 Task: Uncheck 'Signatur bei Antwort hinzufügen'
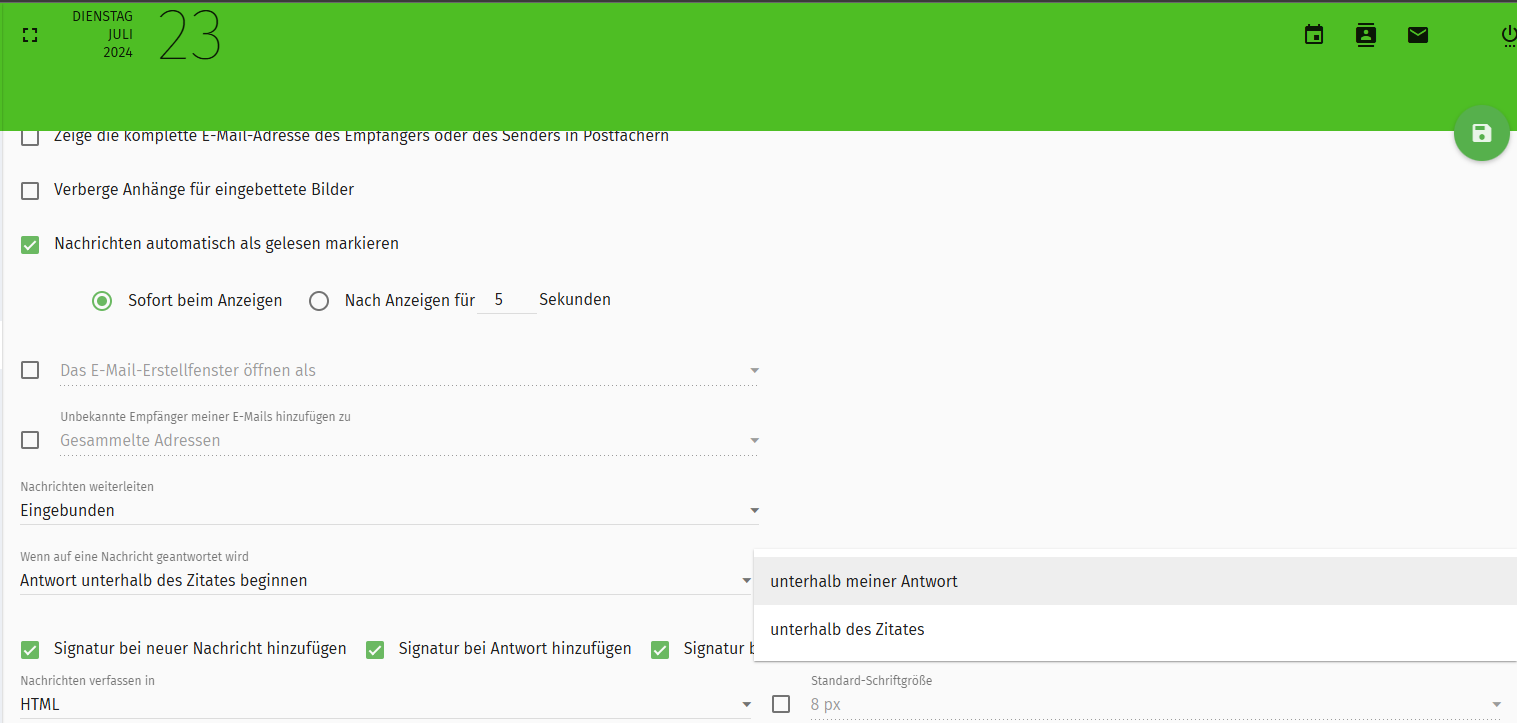point(374,649)
